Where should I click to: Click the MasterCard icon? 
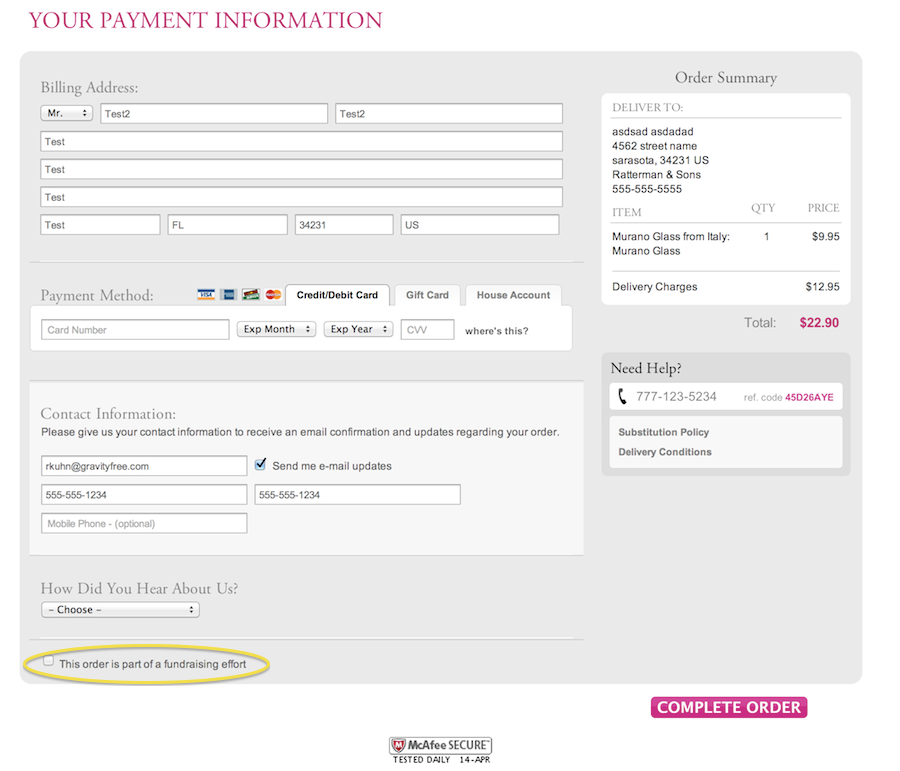(x=273, y=295)
